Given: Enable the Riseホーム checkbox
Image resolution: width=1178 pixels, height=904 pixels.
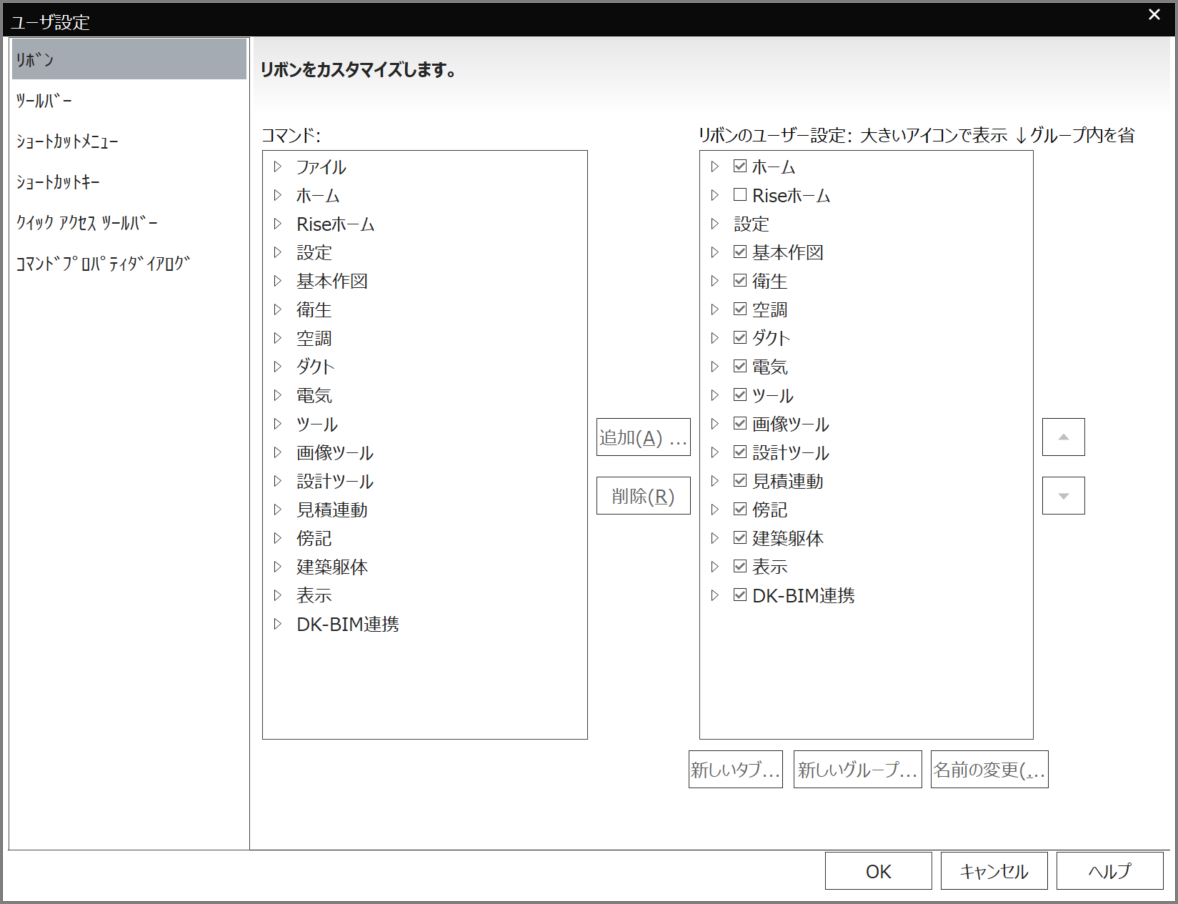Looking at the screenshot, I should pos(740,195).
